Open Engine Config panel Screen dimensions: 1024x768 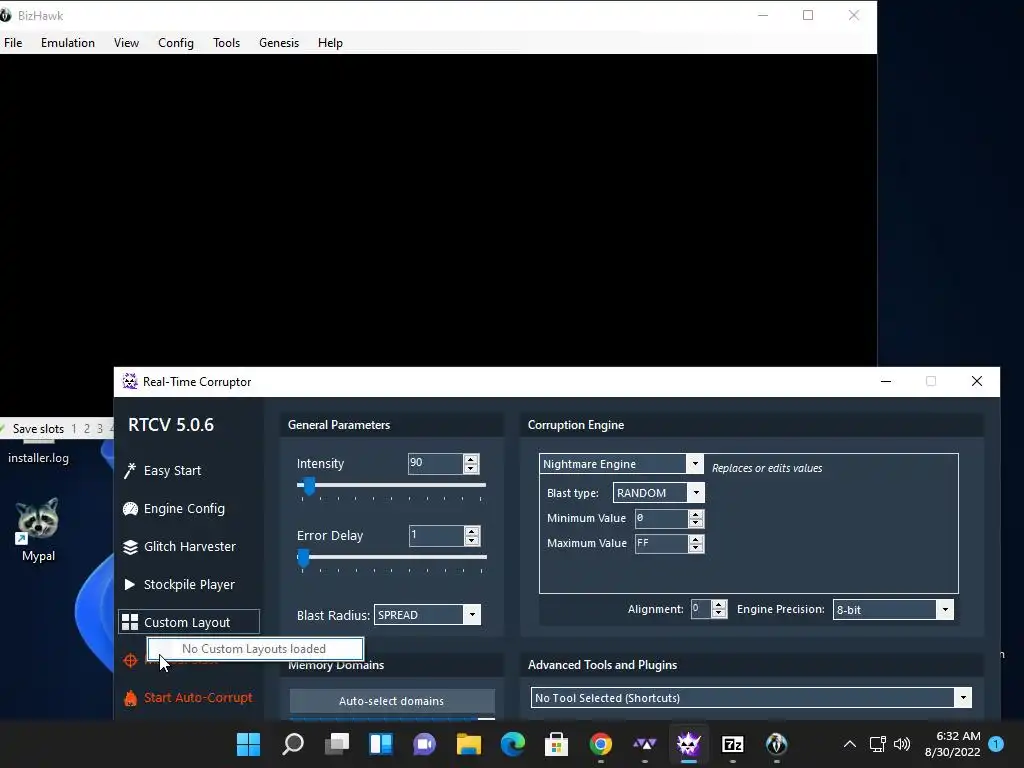point(174,508)
